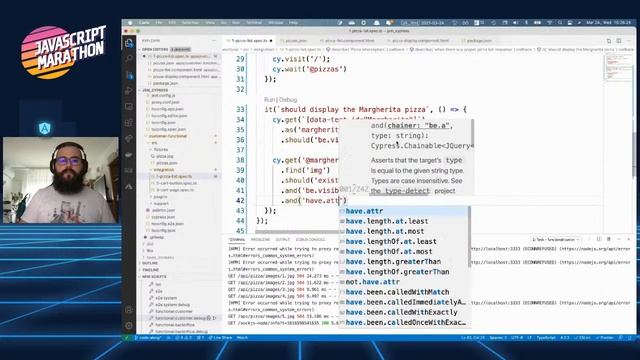Click the e2e:system npm script entry
Image resolution: width=640 pixels, height=360 pixels.
click(166, 298)
